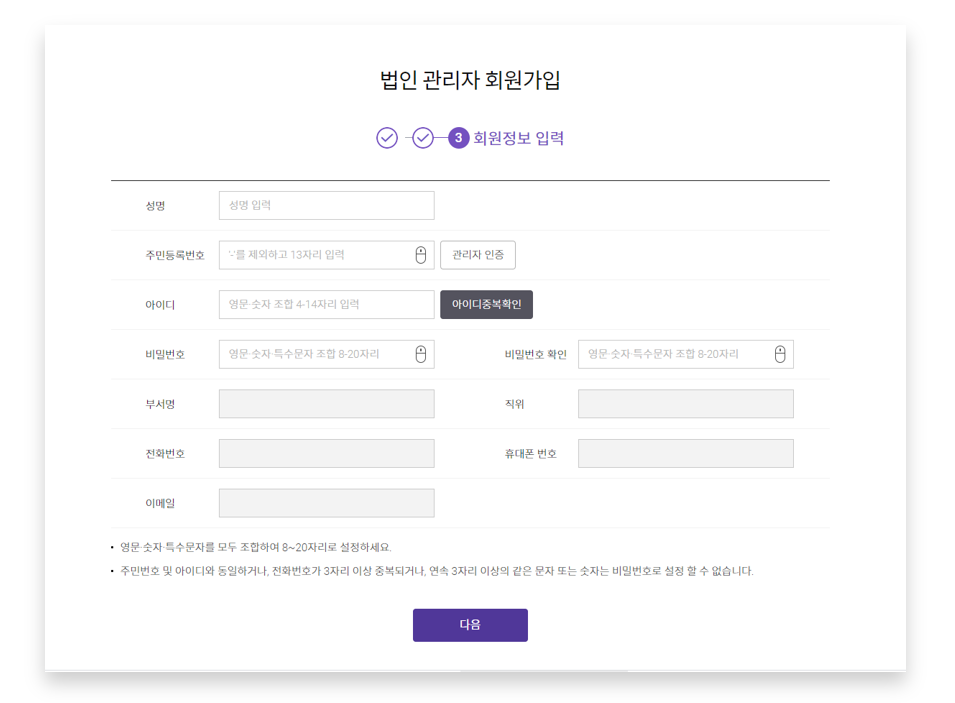The height and width of the screenshot is (703, 955).
Task: Click the purple 다음 button
Action: [x=470, y=625]
